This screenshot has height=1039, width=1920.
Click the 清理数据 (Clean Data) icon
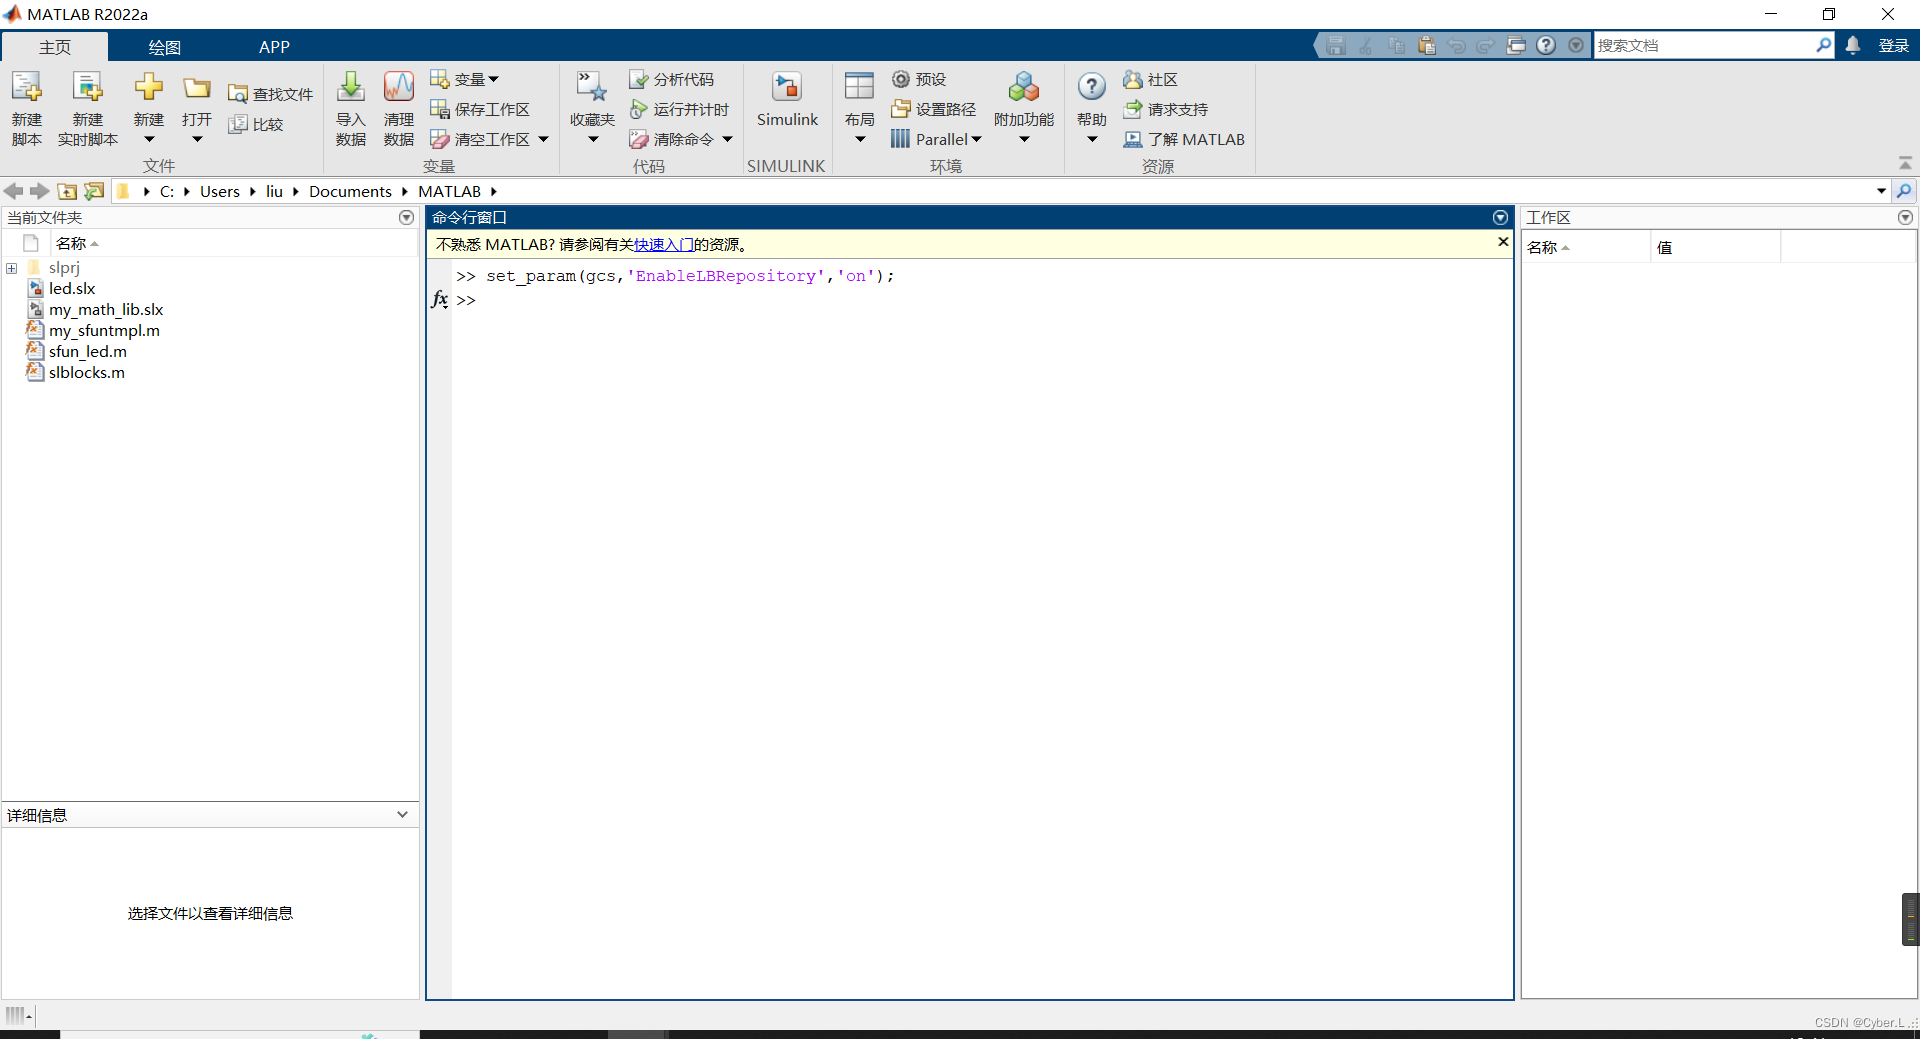(x=399, y=88)
